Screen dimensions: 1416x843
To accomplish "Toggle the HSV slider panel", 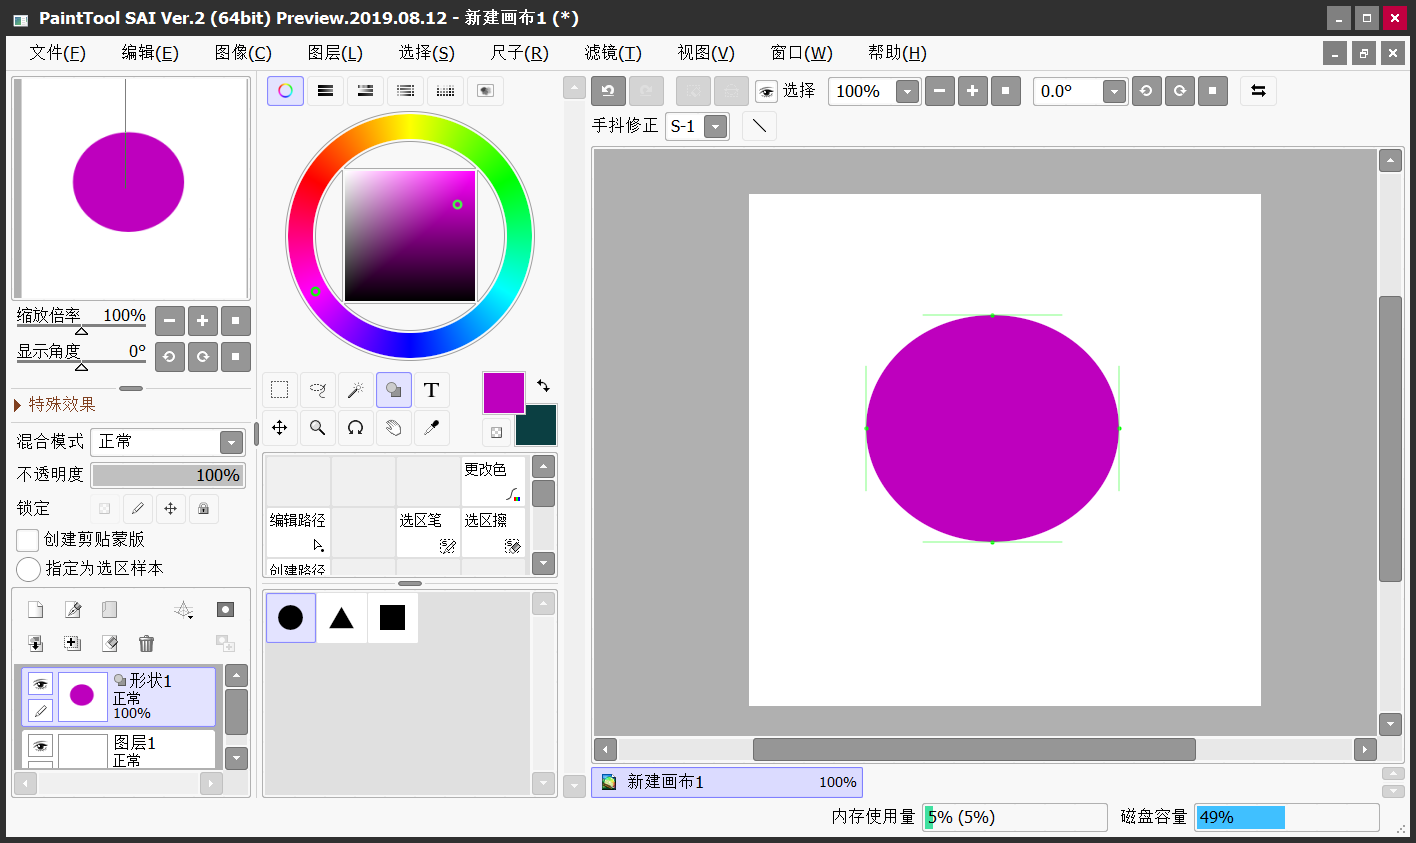I will (365, 91).
